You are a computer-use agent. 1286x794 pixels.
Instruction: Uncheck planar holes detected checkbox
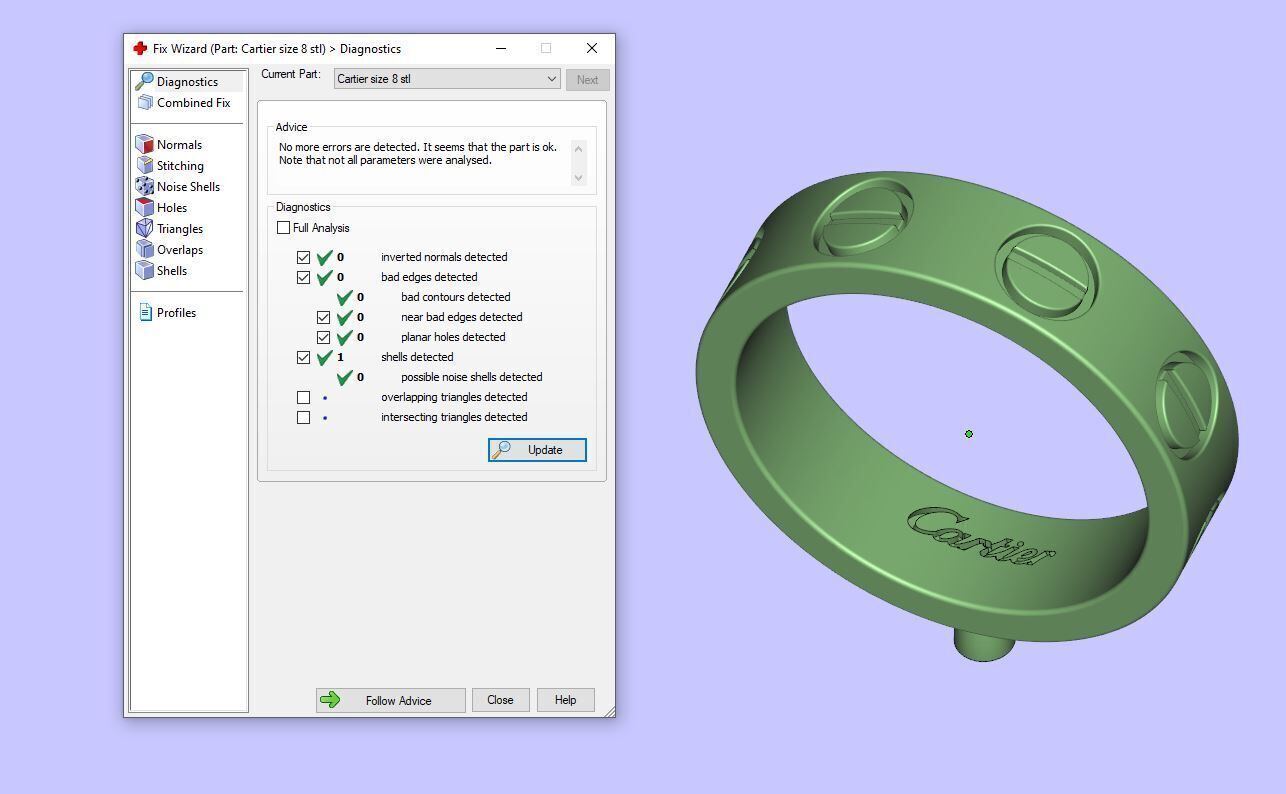tap(324, 337)
